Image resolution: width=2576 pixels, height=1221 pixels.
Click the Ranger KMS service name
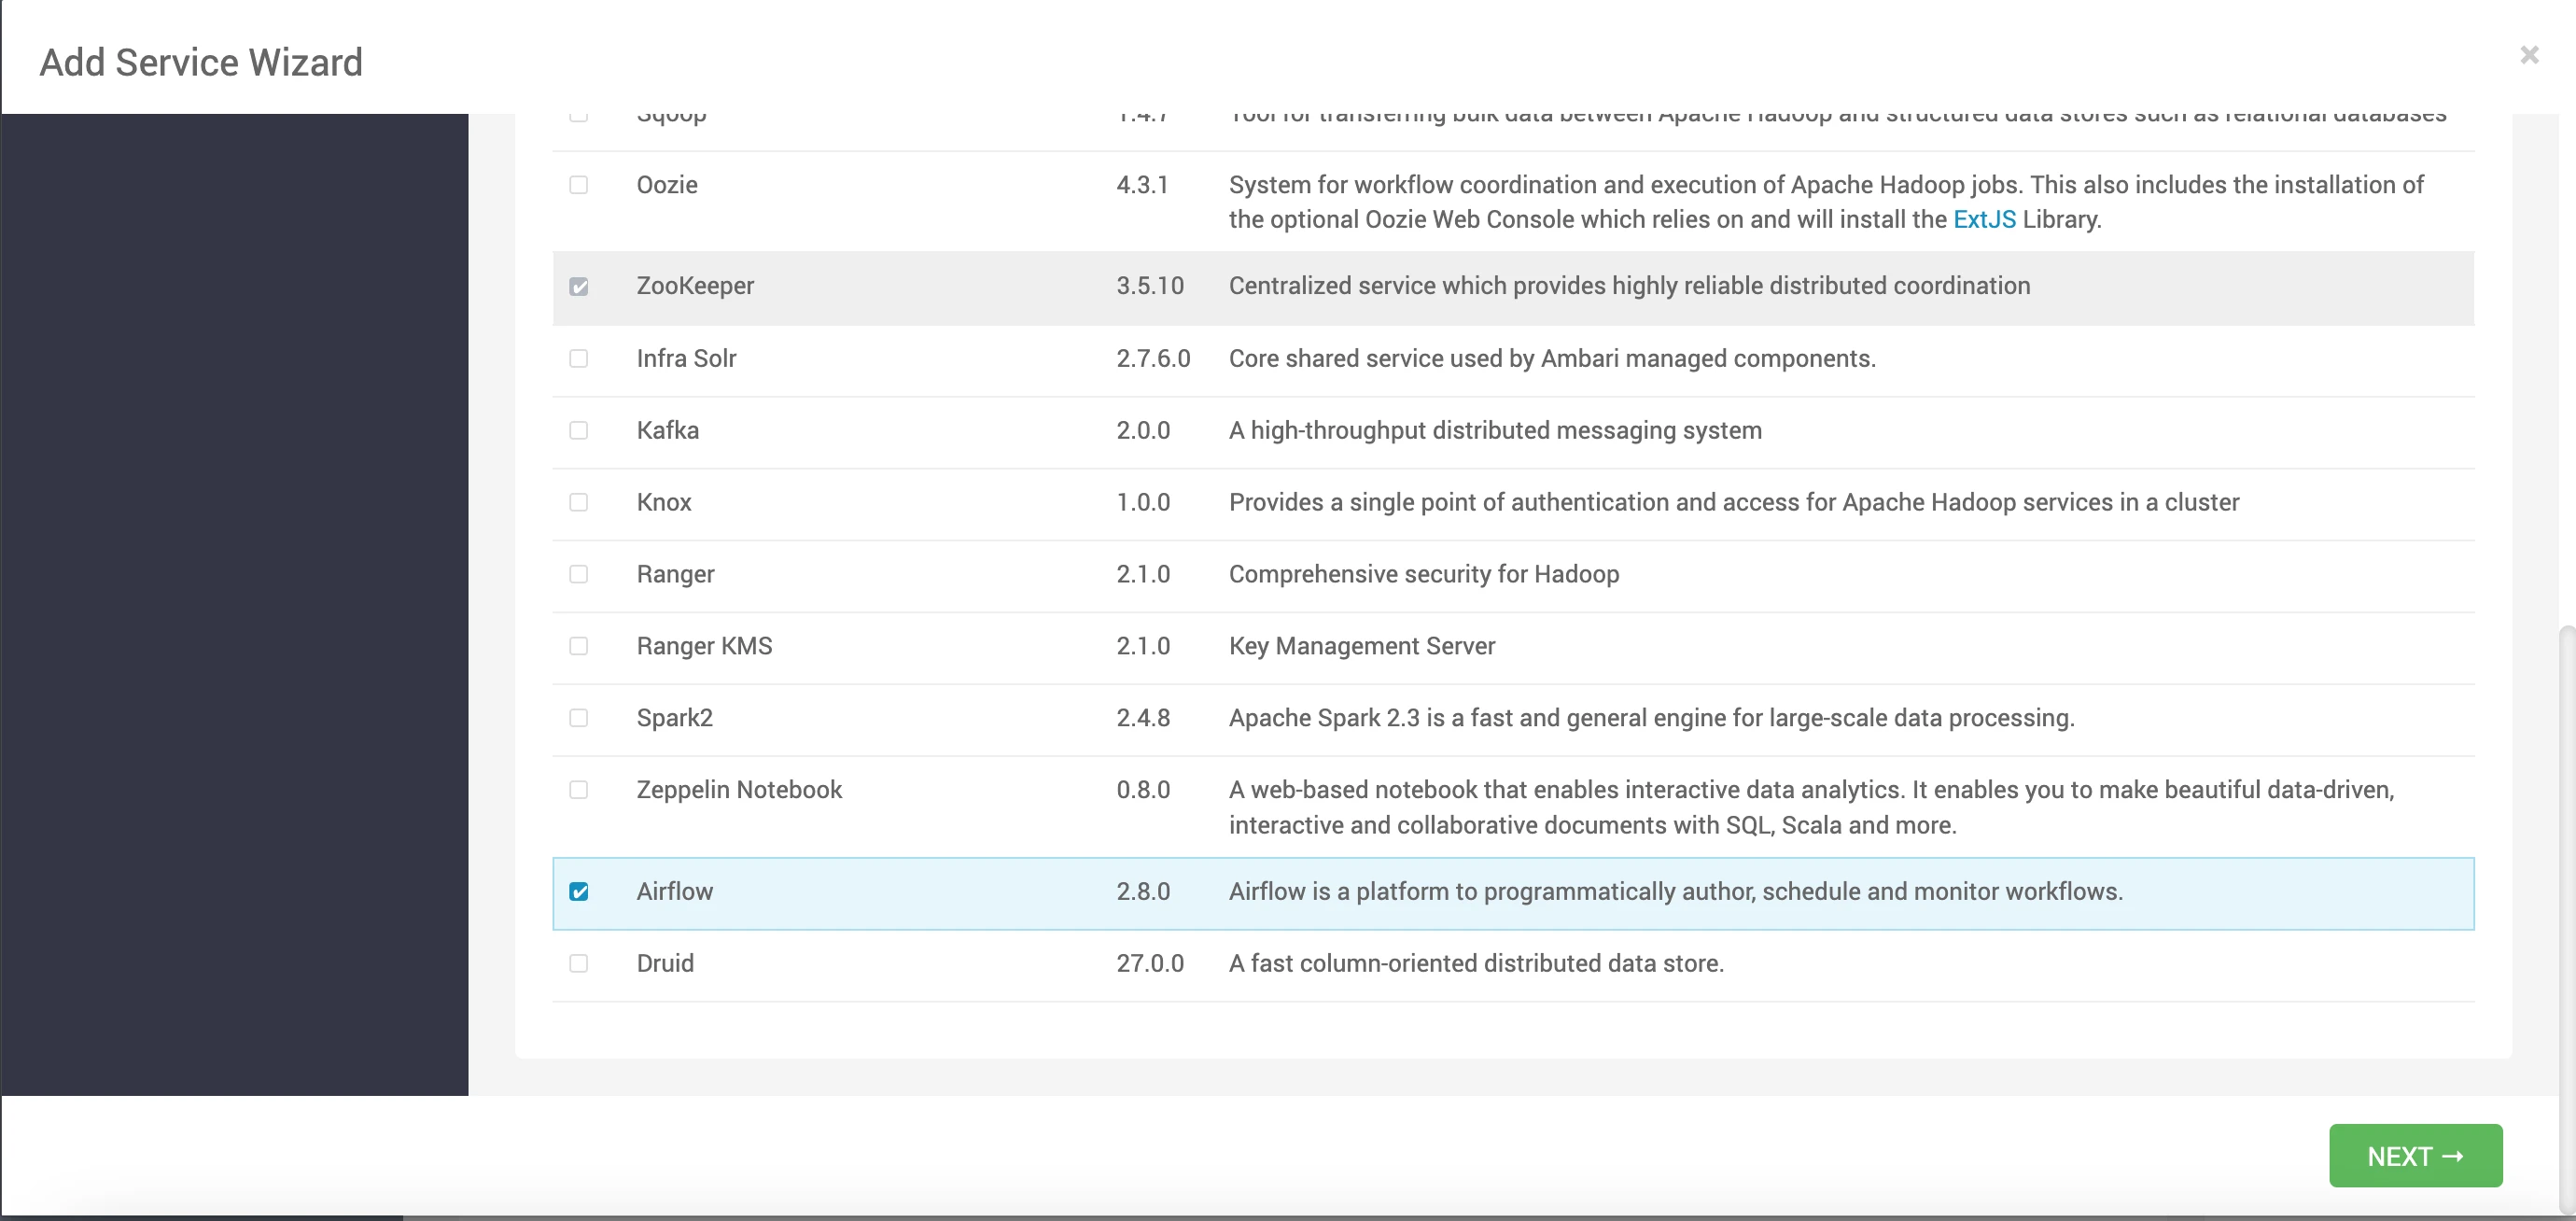point(704,646)
